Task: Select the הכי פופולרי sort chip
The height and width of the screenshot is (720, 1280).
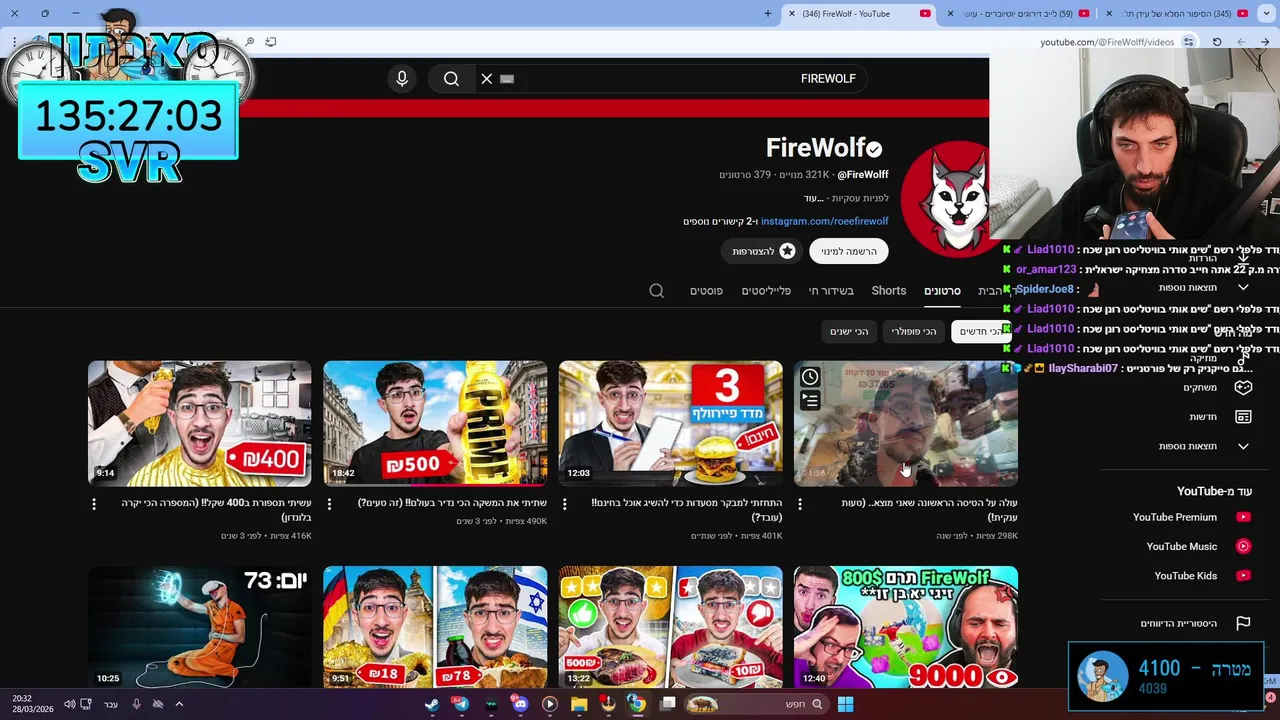Action: click(x=914, y=331)
